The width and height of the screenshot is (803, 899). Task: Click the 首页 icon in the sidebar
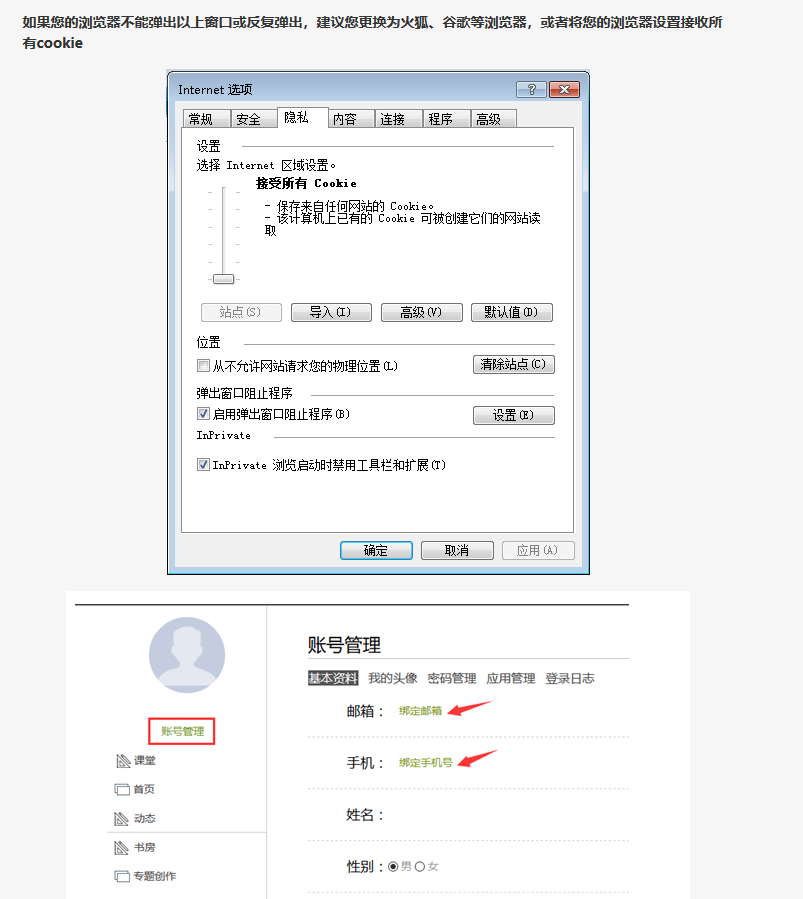pyautogui.click(x=122, y=790)
